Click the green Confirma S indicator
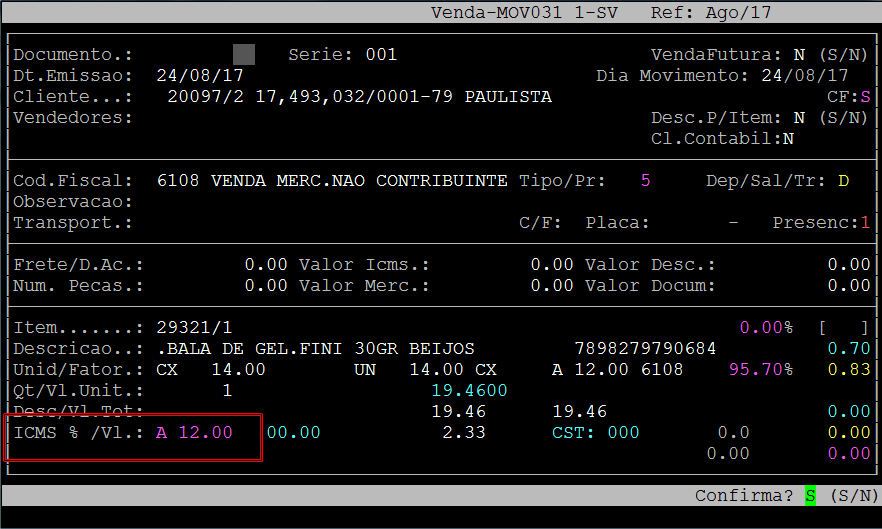Screen dimensions: 882x529 tap(810, 496)
